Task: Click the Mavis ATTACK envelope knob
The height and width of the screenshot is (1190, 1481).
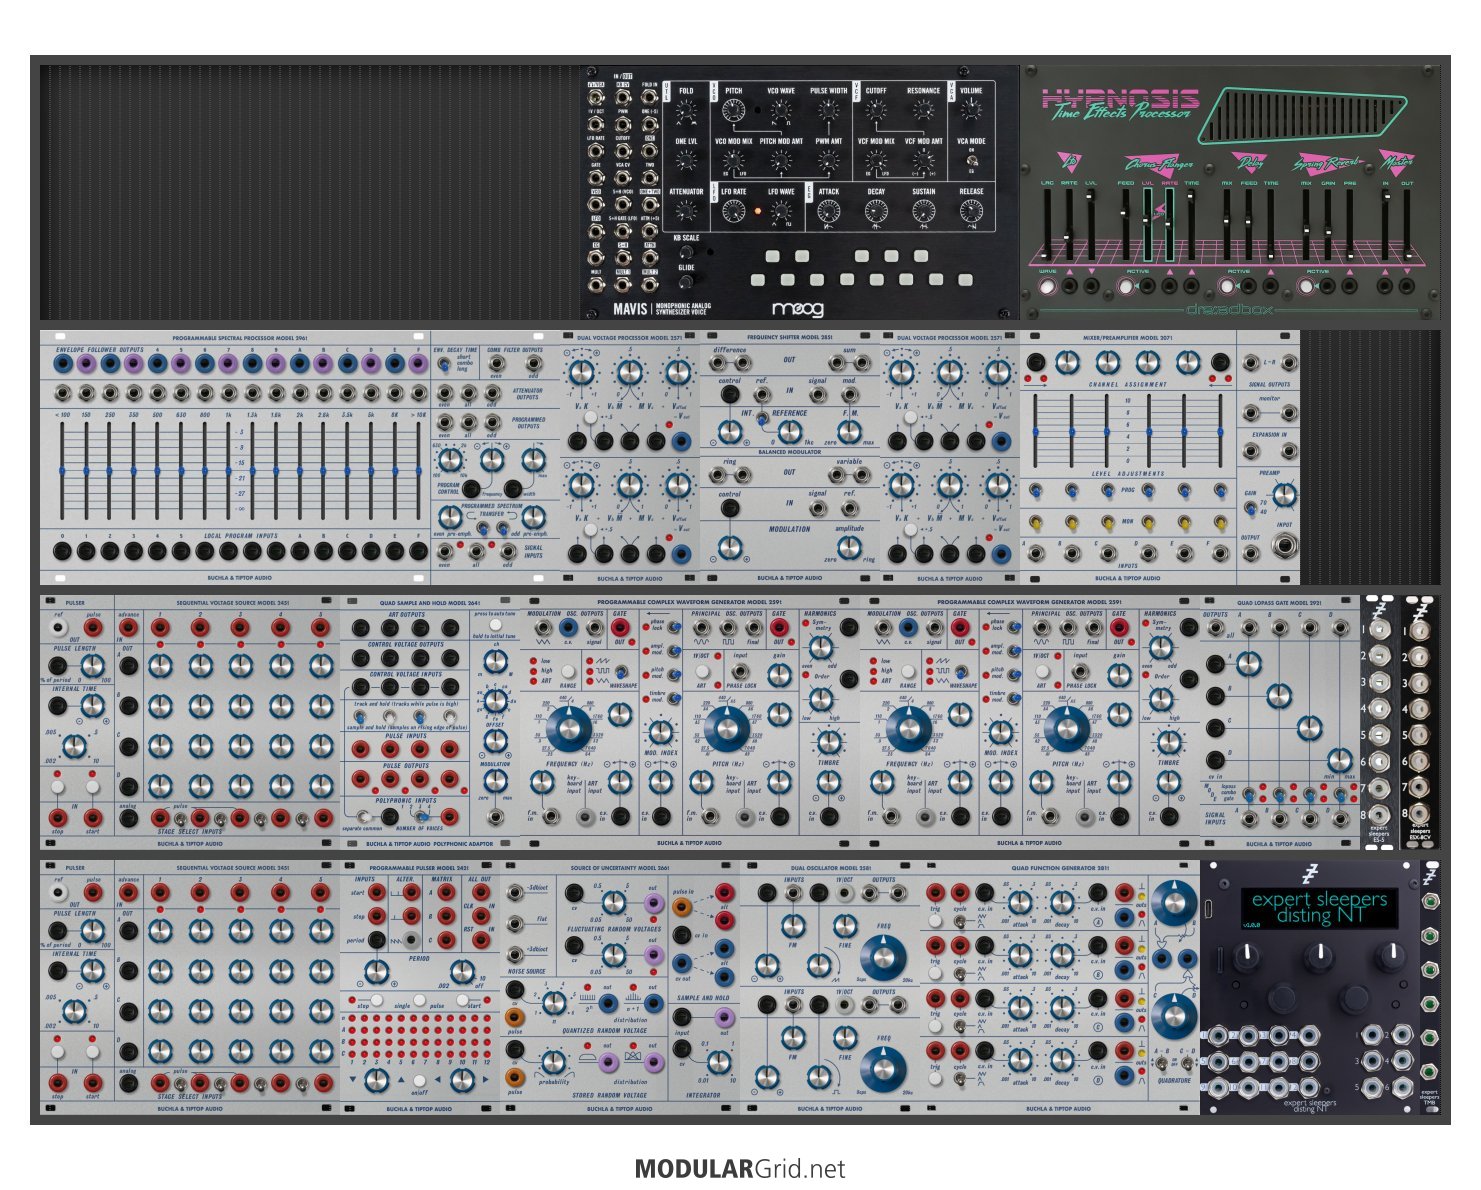Action: tap(829, 211)
